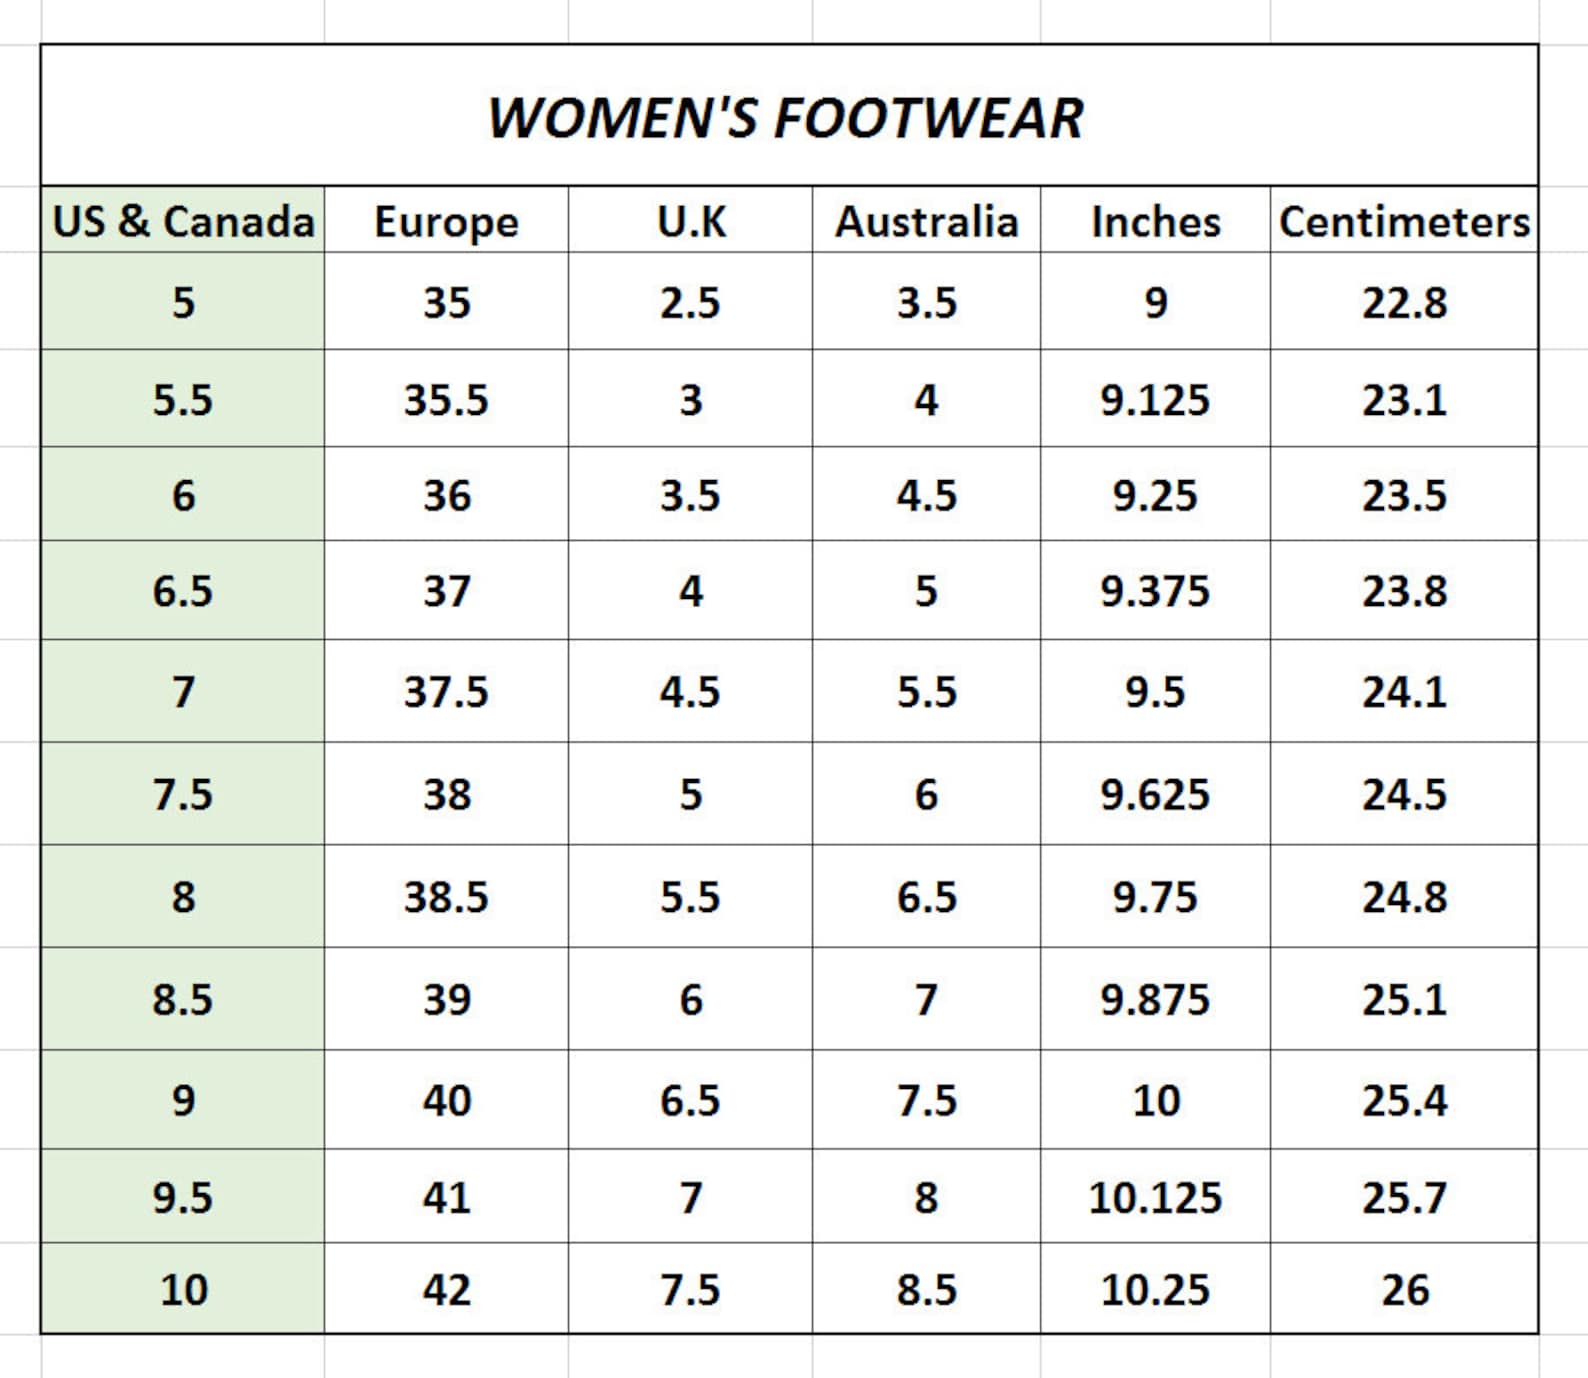Screen dimensions: 1588x1378
Task: Select the Europe column header cell
Action: click(x=446, y=219)
